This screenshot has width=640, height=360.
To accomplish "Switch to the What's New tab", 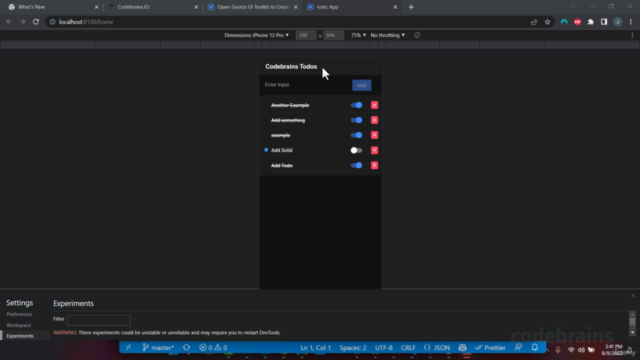I will [53, 7].
